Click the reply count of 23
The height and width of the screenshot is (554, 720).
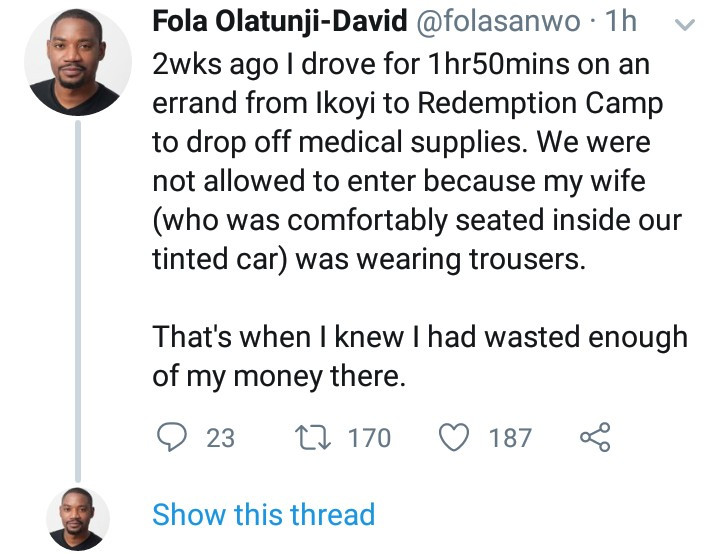pyautogui.click(x=220, y=437)
